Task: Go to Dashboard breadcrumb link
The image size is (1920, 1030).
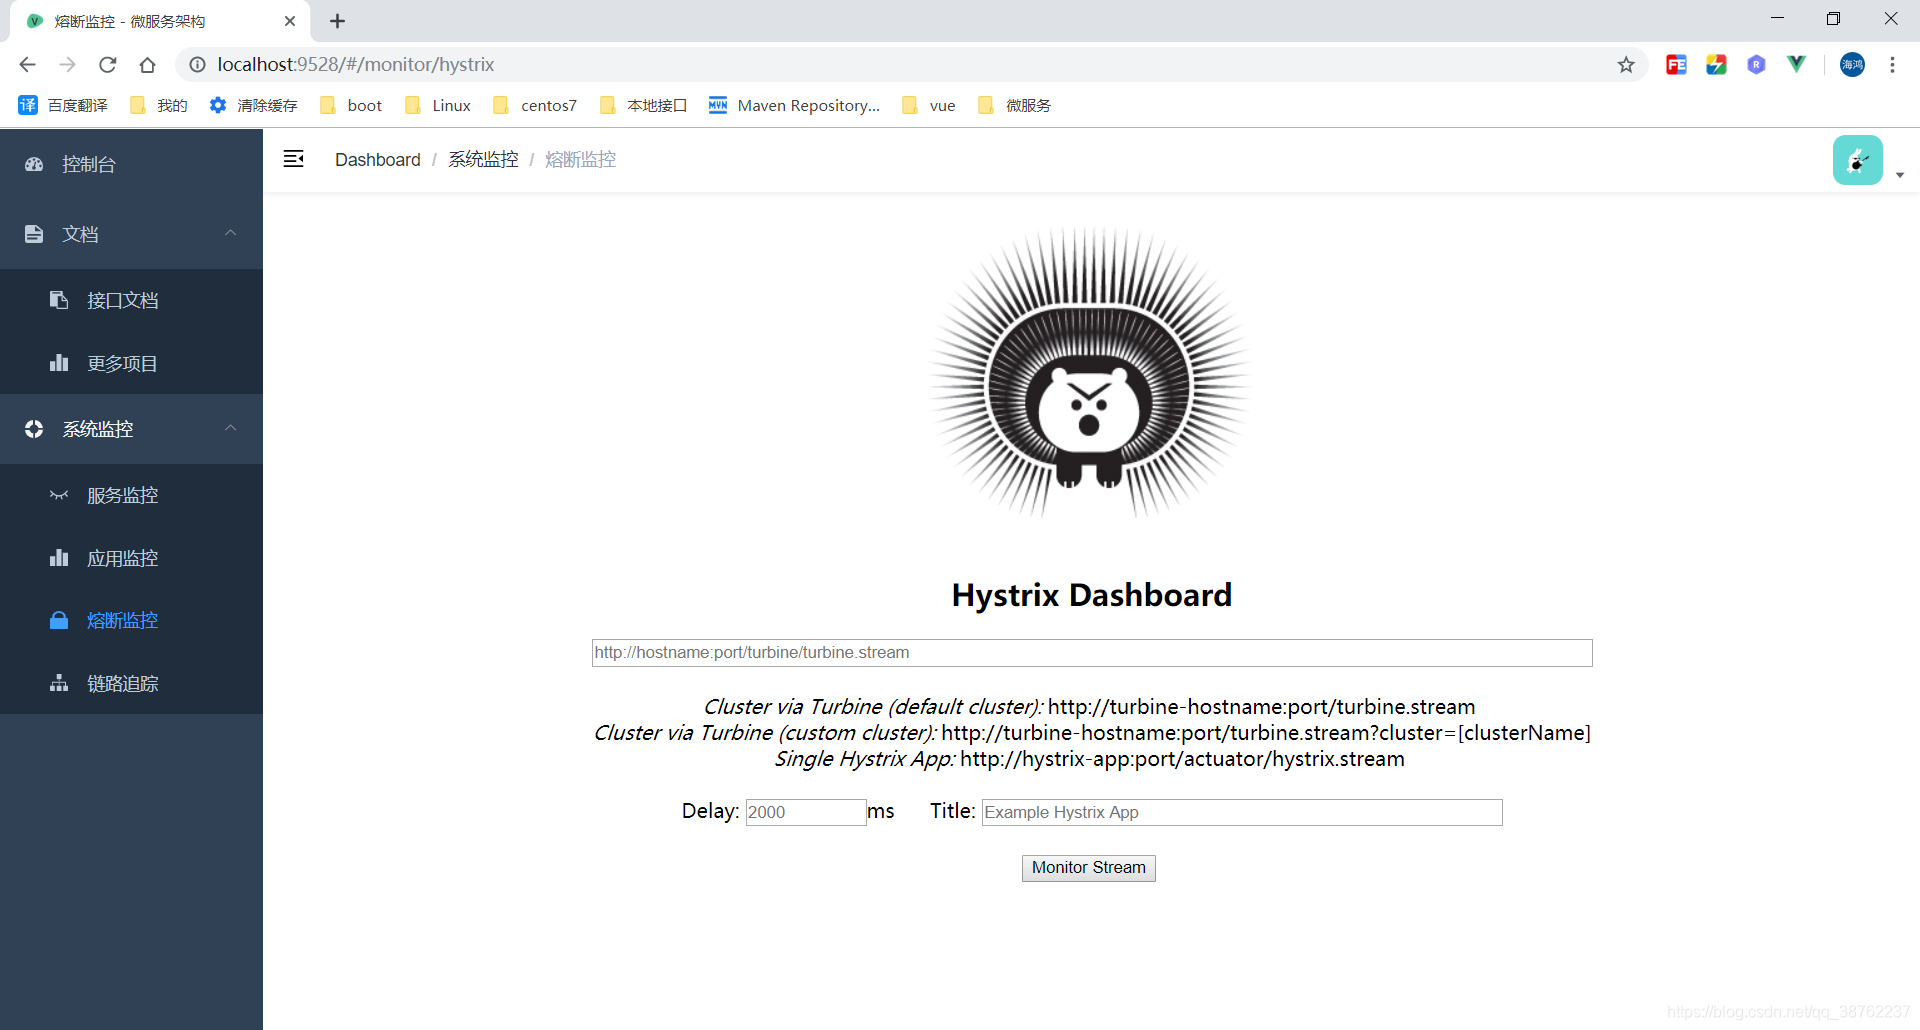Action: 378,160
